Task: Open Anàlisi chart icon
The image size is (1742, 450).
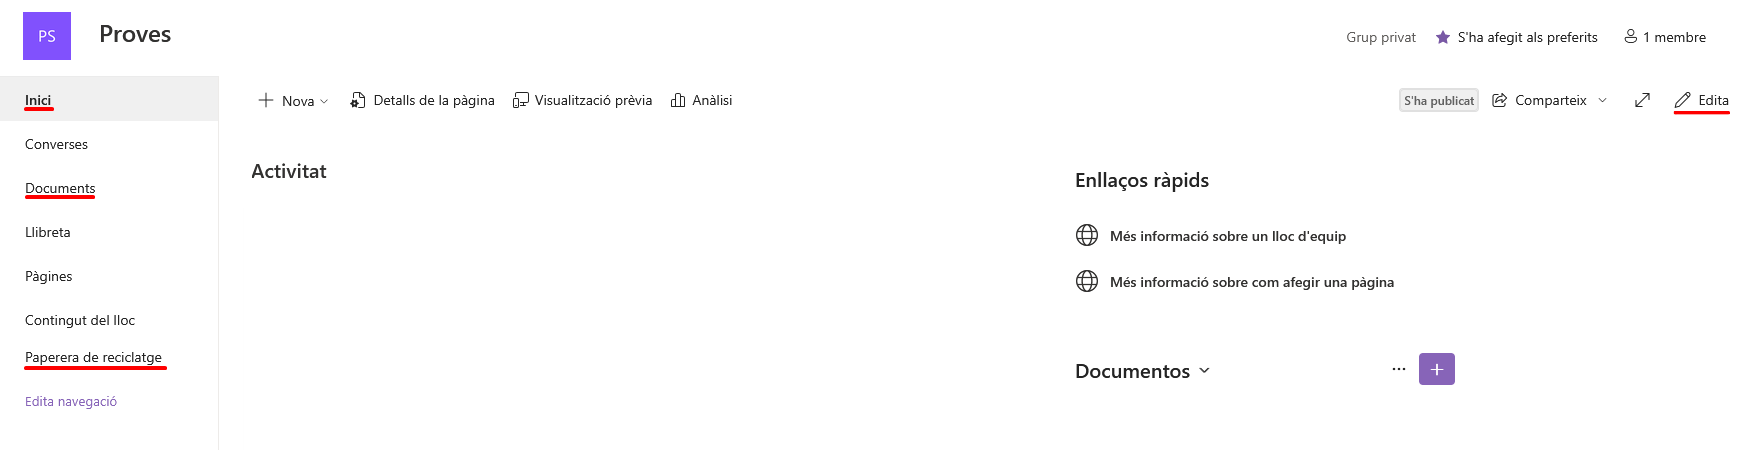Action: 678,100
